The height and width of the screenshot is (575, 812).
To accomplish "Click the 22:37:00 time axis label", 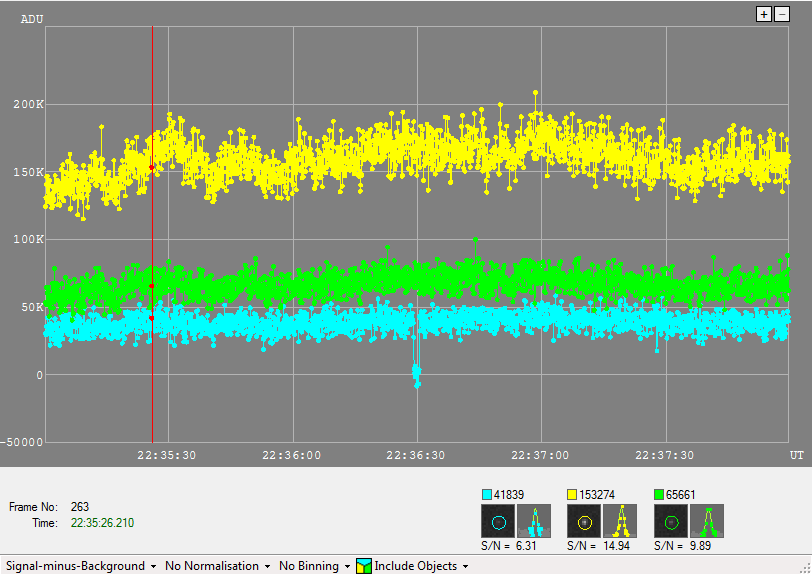I will pos(541,455).
